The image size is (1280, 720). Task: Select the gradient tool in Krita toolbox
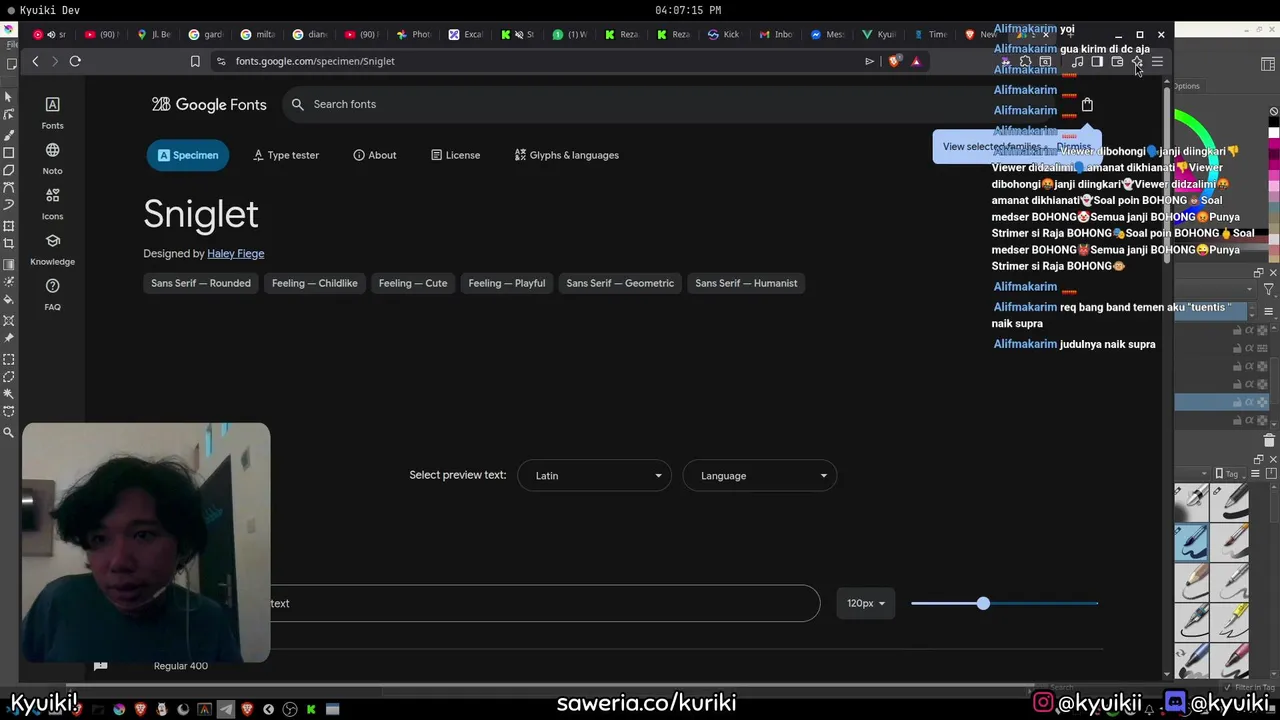tap(8, 264)
